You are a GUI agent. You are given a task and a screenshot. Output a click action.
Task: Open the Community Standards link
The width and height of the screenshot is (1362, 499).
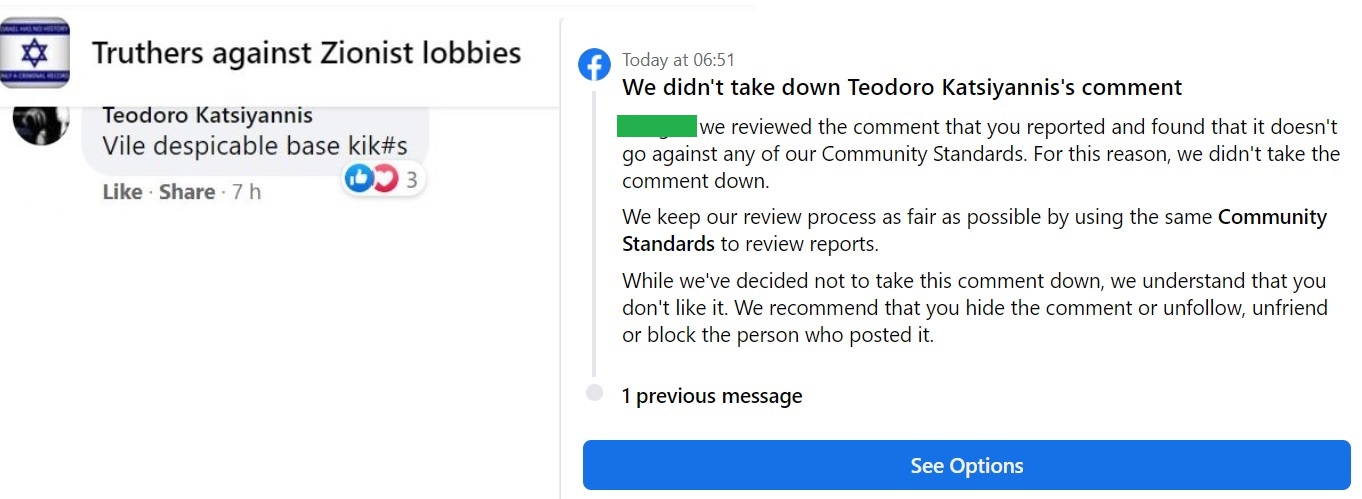[1272, 217]
